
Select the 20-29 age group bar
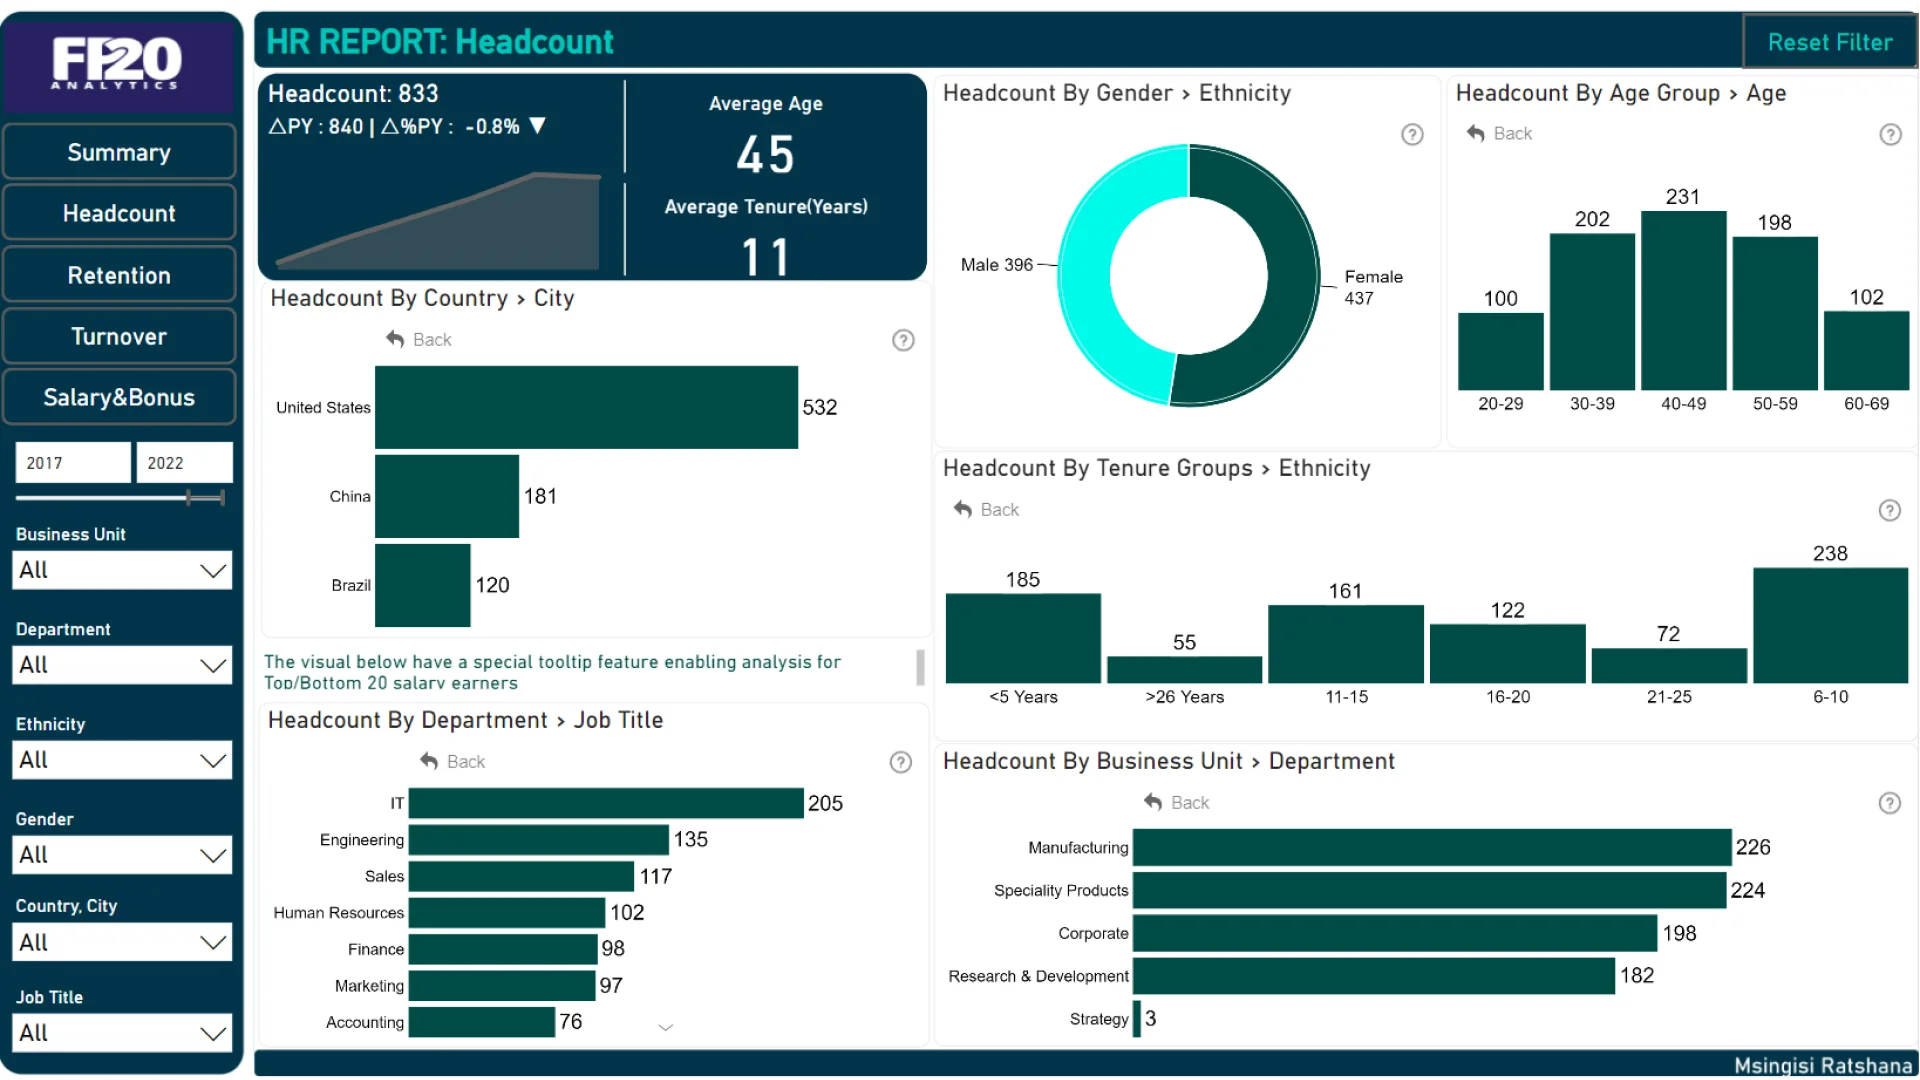(x=1500, y=351)
